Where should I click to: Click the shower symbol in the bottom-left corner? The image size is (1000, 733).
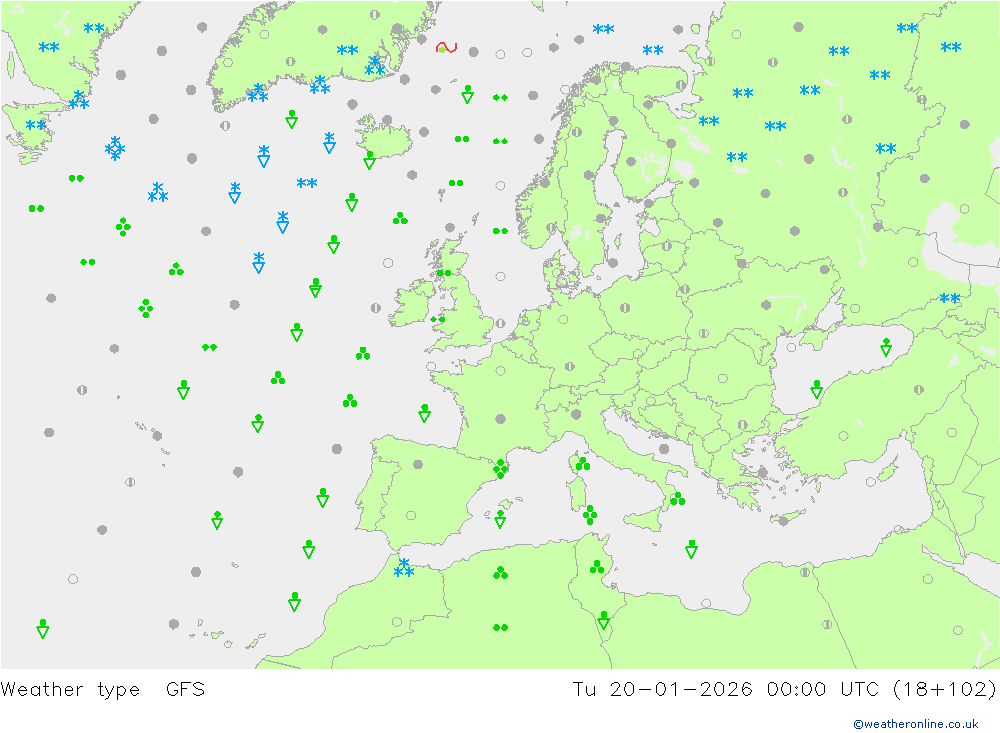[x=43, y=629]
